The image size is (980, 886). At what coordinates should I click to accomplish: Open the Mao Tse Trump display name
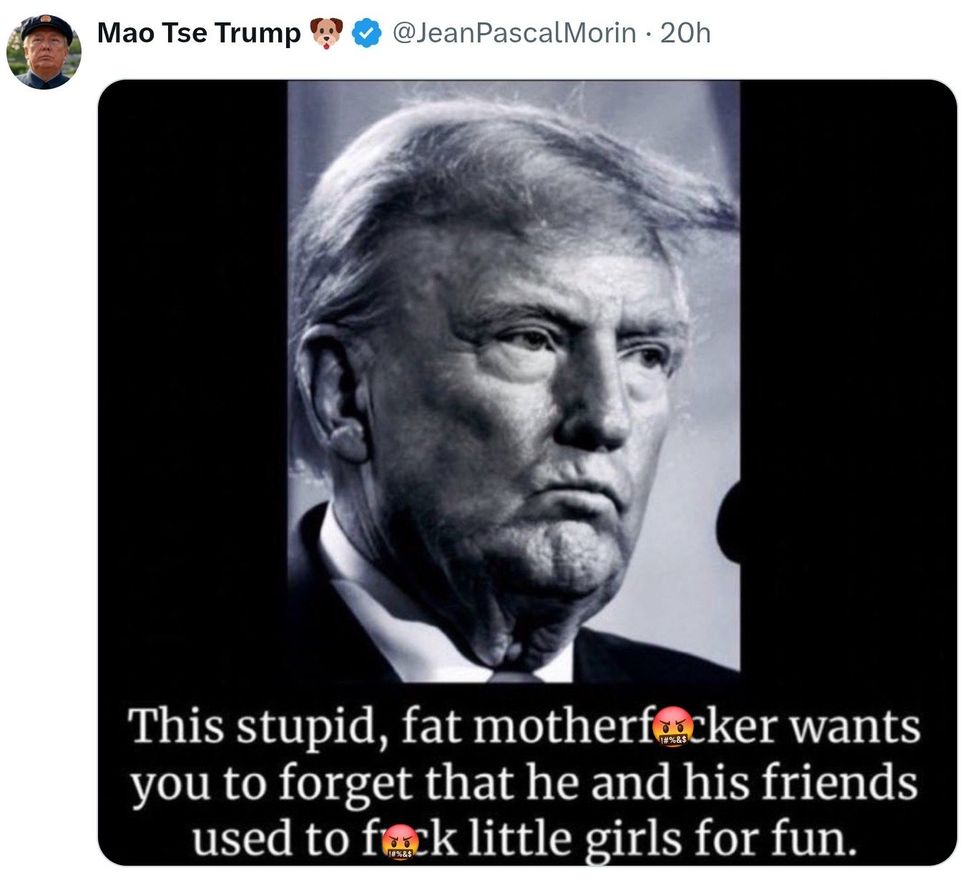(x=199, y=33)
